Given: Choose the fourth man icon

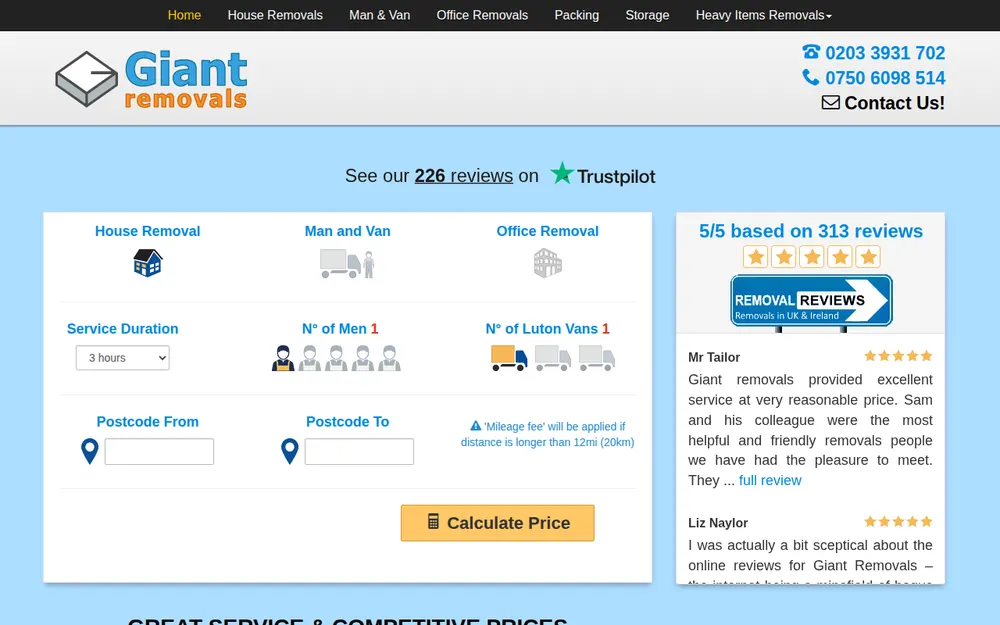Looking at the screenshot, I should tap(363, 358).
